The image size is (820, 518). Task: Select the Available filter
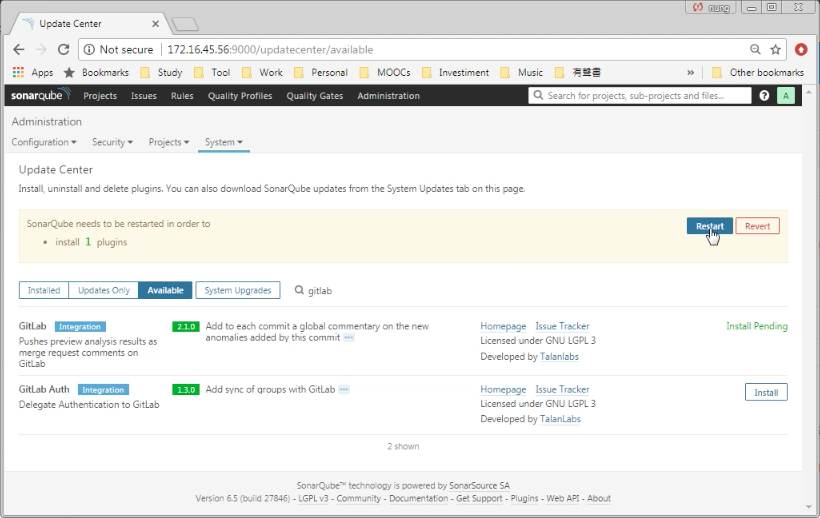coord(165,290)
